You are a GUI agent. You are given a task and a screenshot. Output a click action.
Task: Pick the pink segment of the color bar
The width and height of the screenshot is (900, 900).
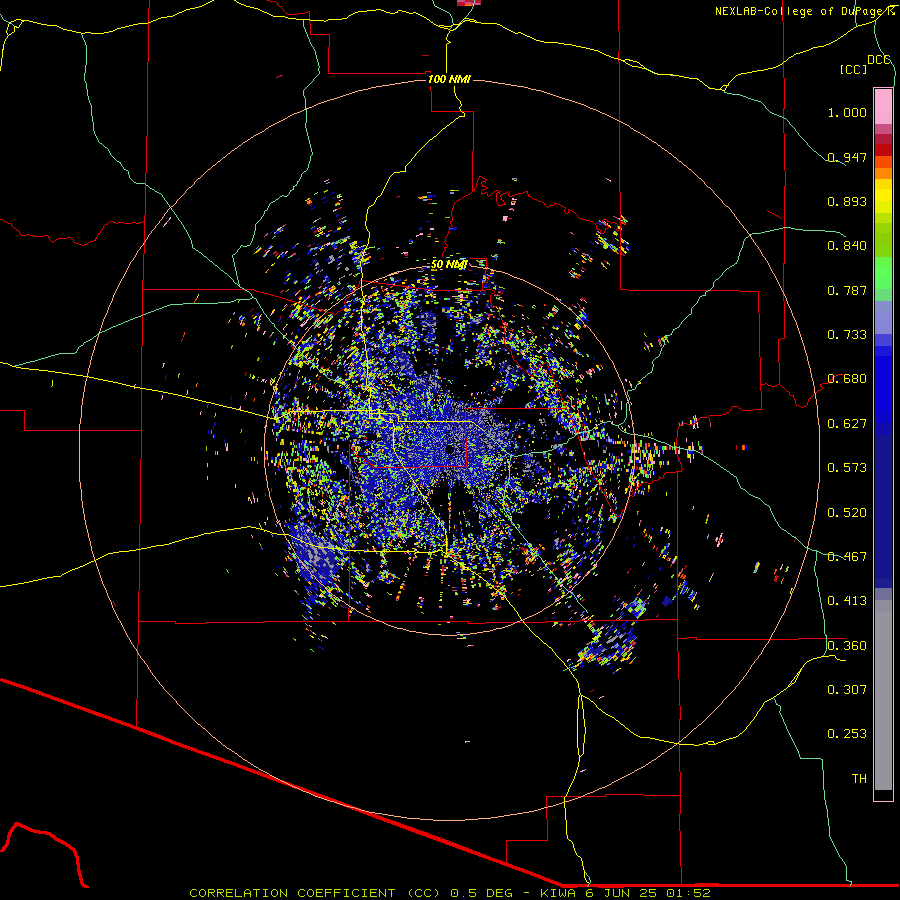coord(883,107)
